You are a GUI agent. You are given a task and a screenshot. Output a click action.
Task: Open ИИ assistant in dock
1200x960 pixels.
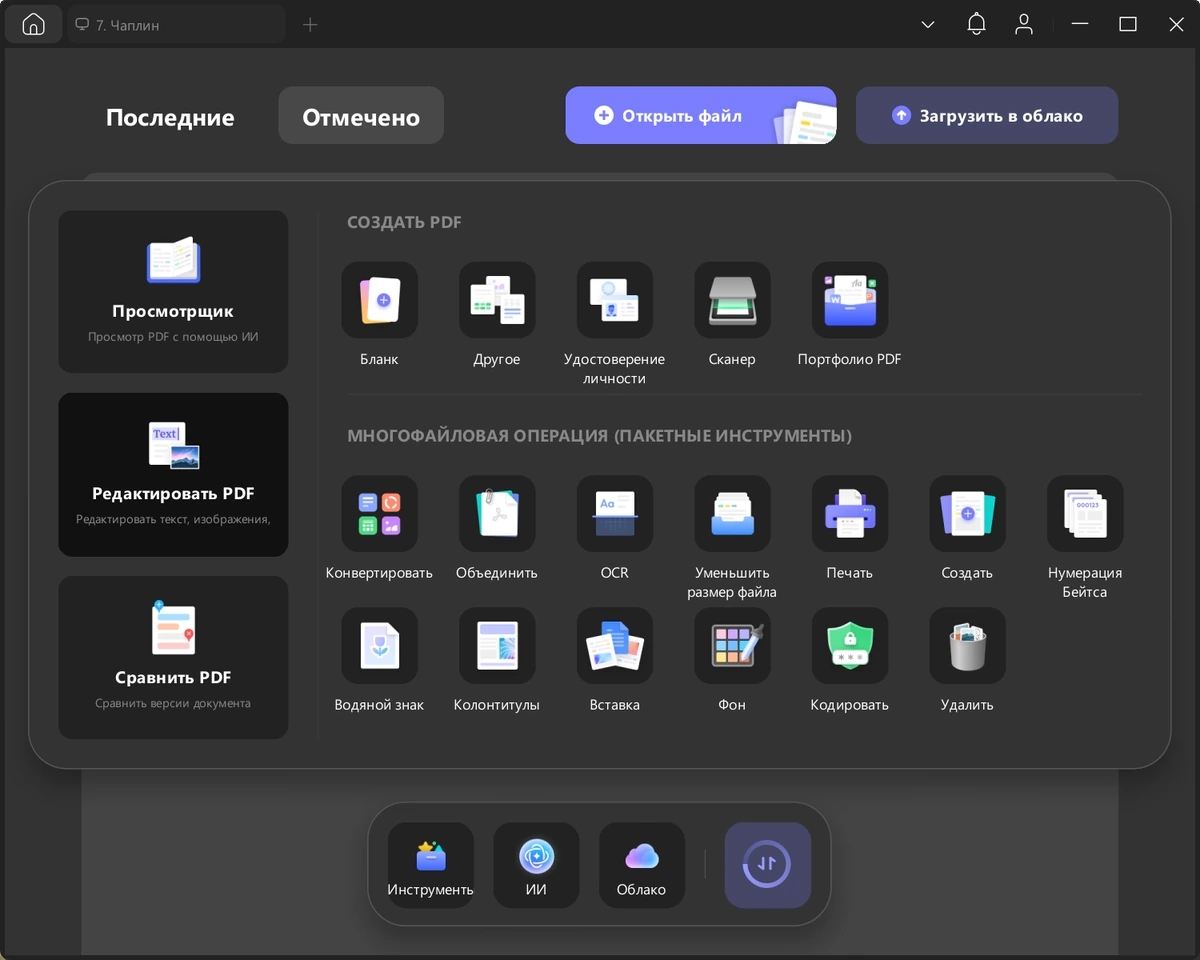(537, 866)
